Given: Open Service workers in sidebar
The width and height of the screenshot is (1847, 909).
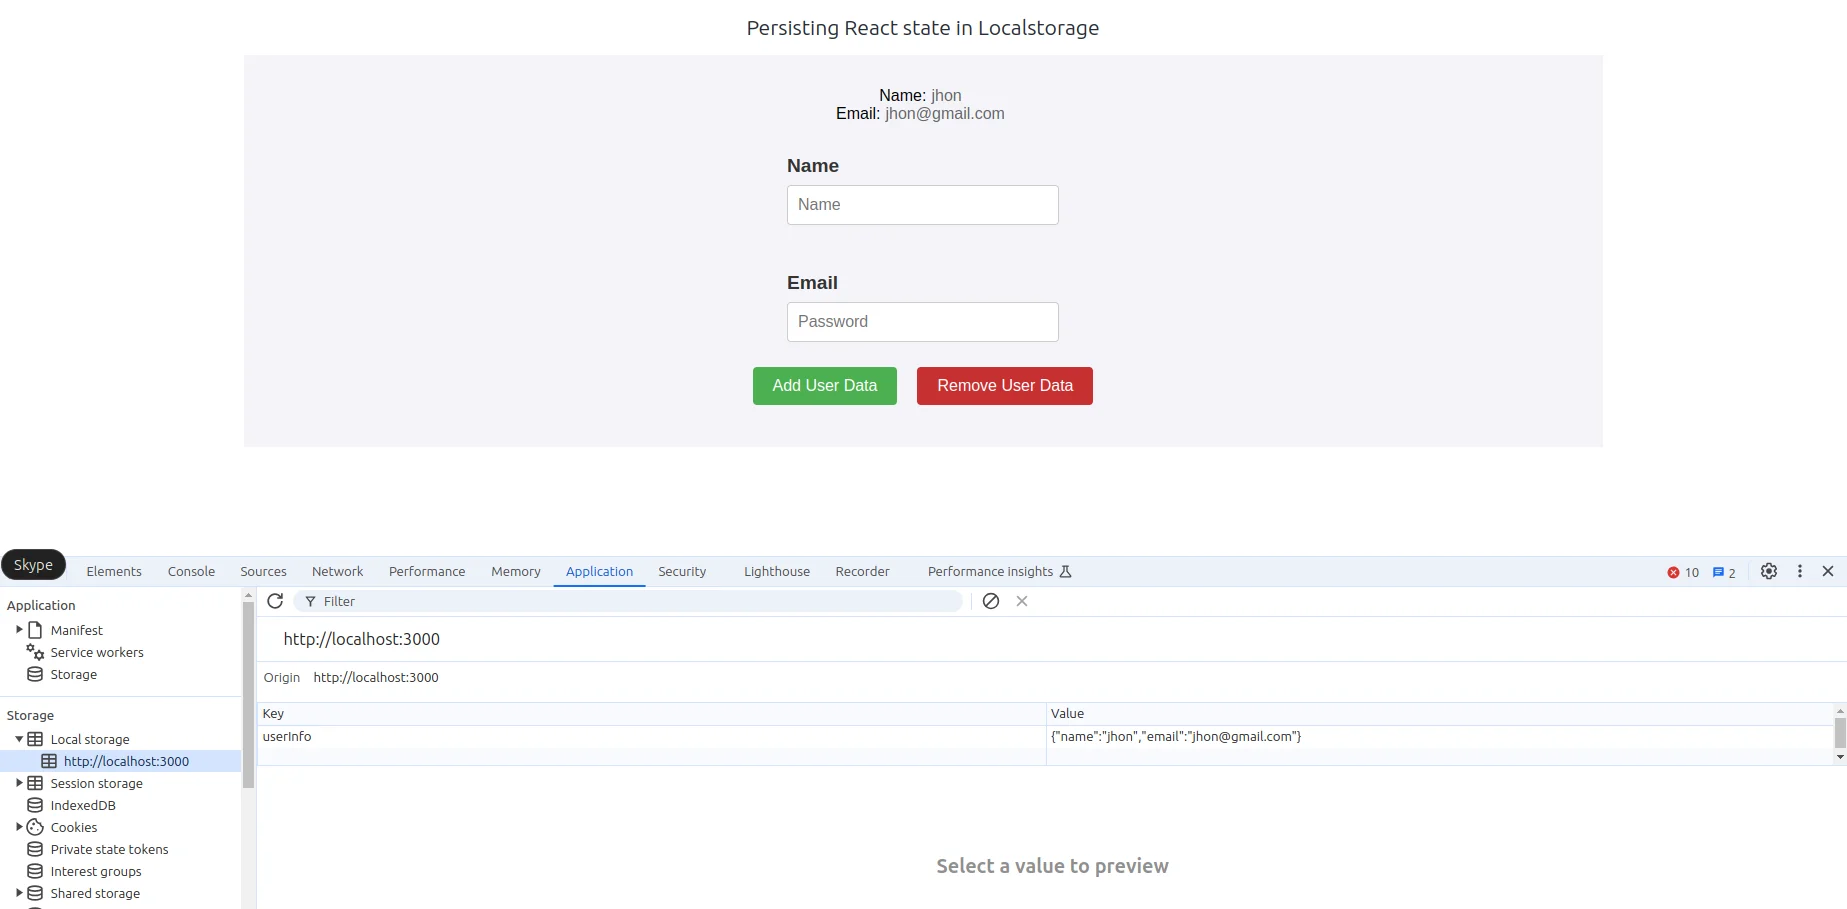Looking at the screenshot, I should (x=97, y=652).
